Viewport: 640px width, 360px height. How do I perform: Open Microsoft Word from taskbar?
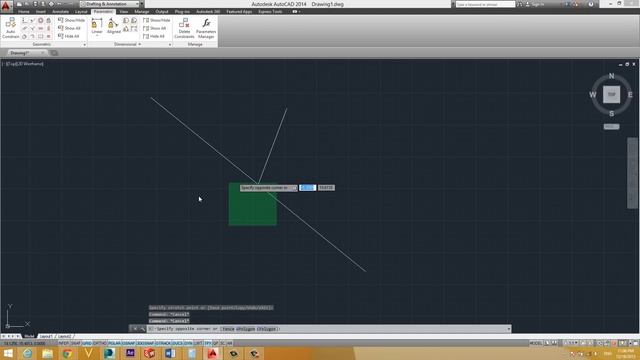[170, 353]
